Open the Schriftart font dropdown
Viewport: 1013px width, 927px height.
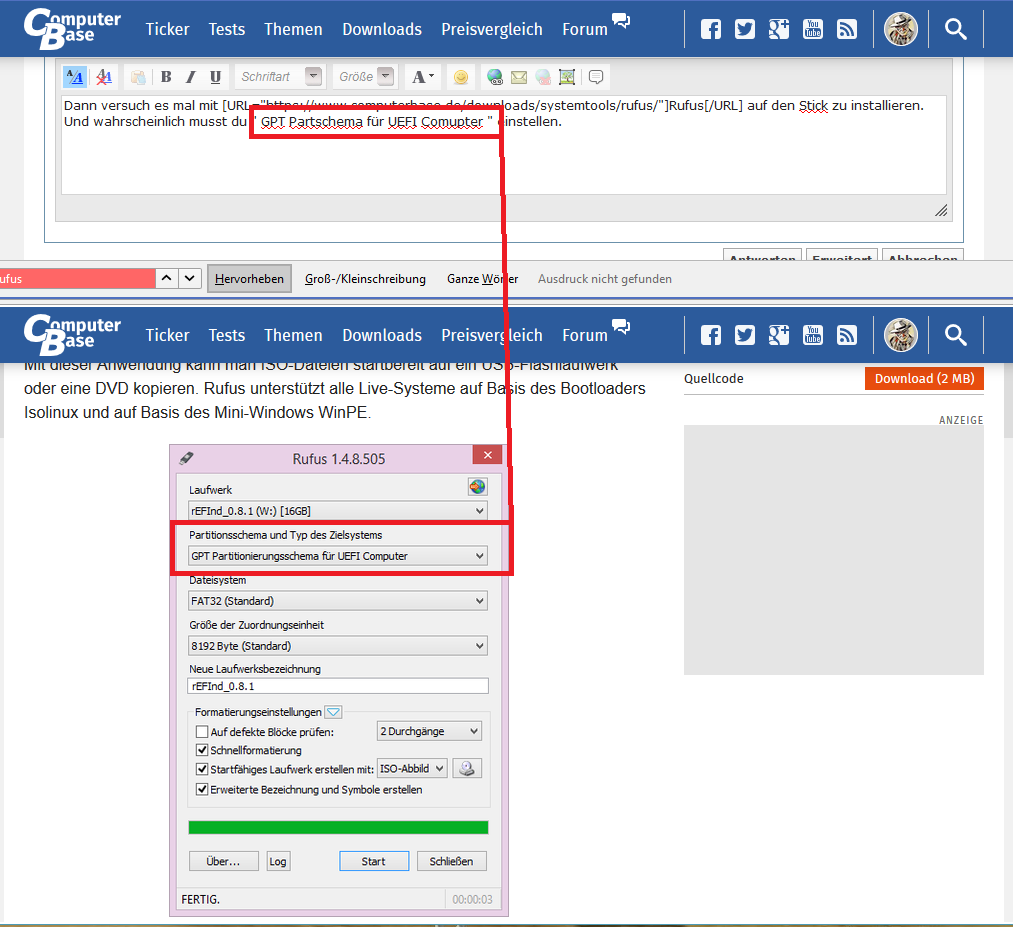point(279,77)
